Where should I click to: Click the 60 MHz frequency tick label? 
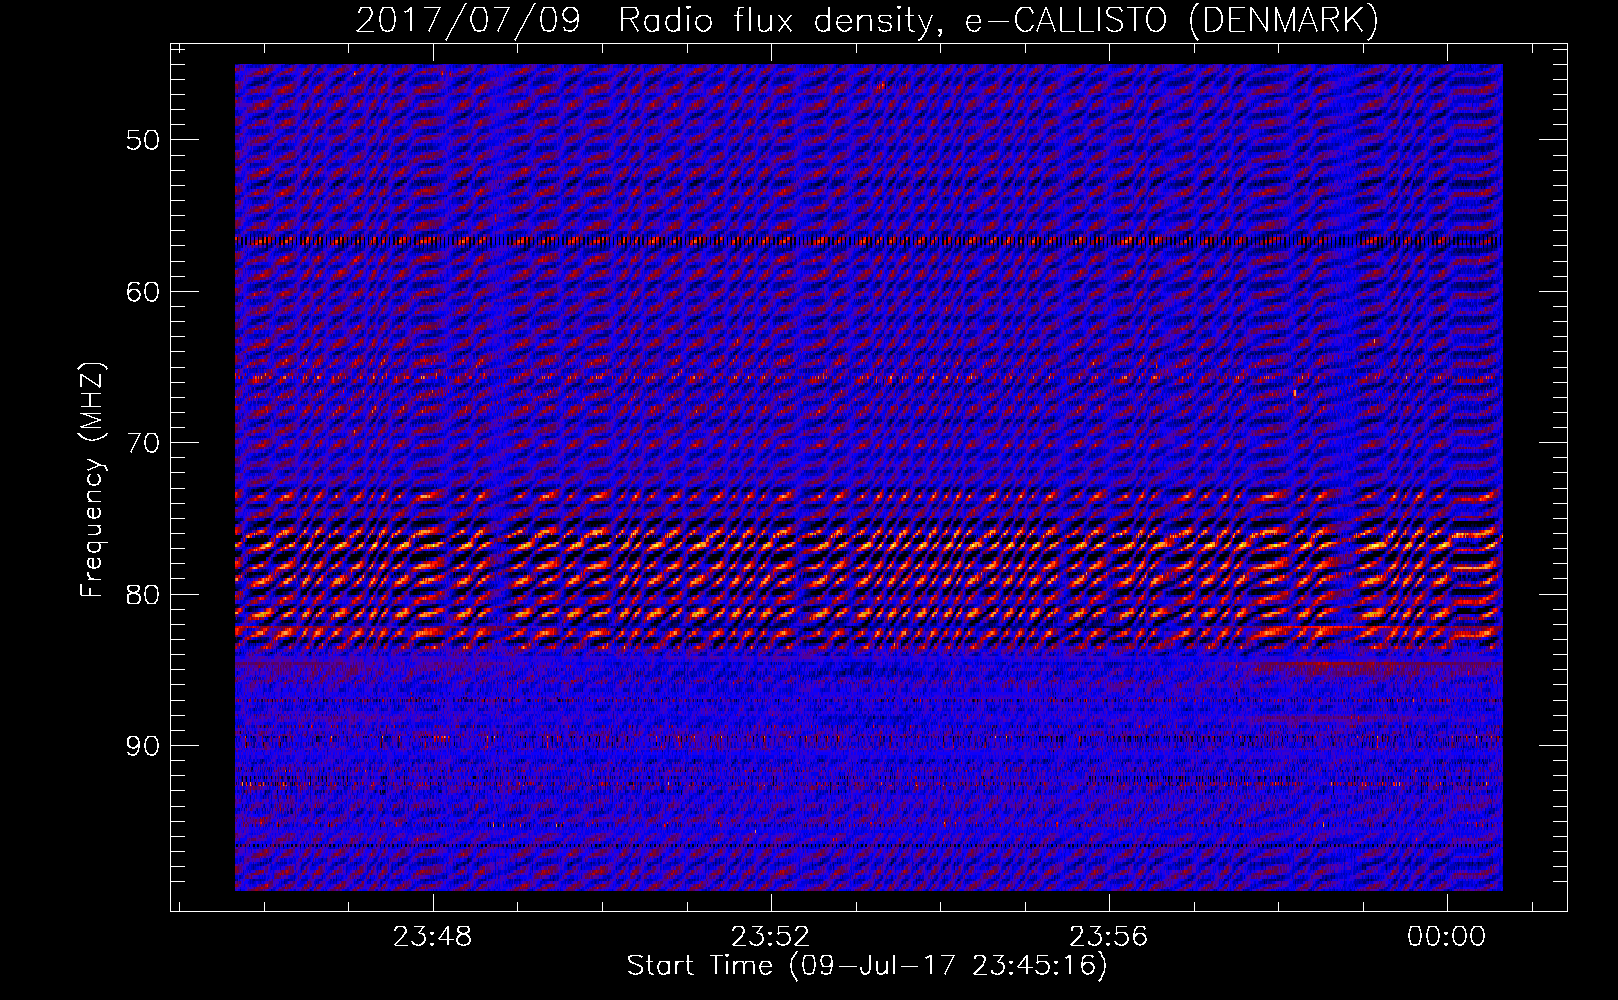click(x=143, y=292)
